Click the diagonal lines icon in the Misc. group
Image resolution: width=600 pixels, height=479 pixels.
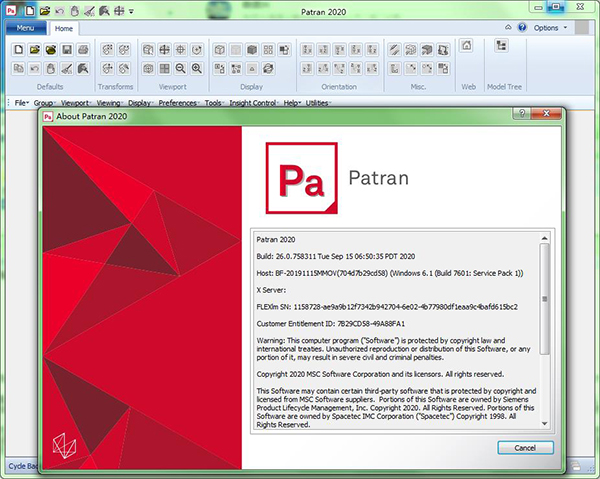(395, 50)
